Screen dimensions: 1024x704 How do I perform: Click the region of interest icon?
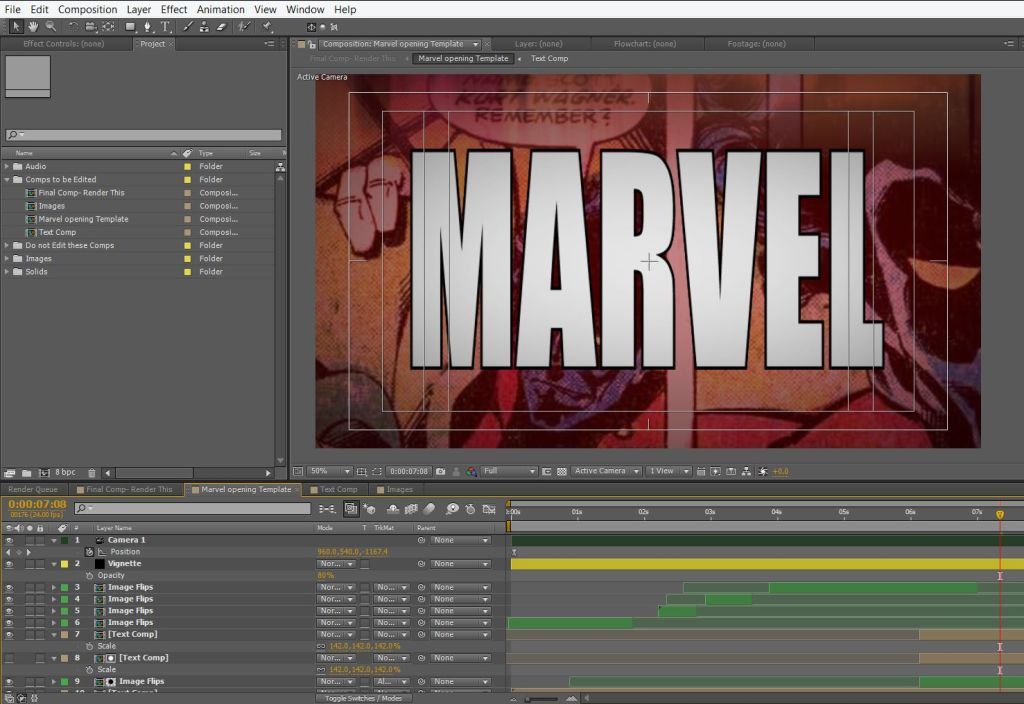(x=377, y=472)
